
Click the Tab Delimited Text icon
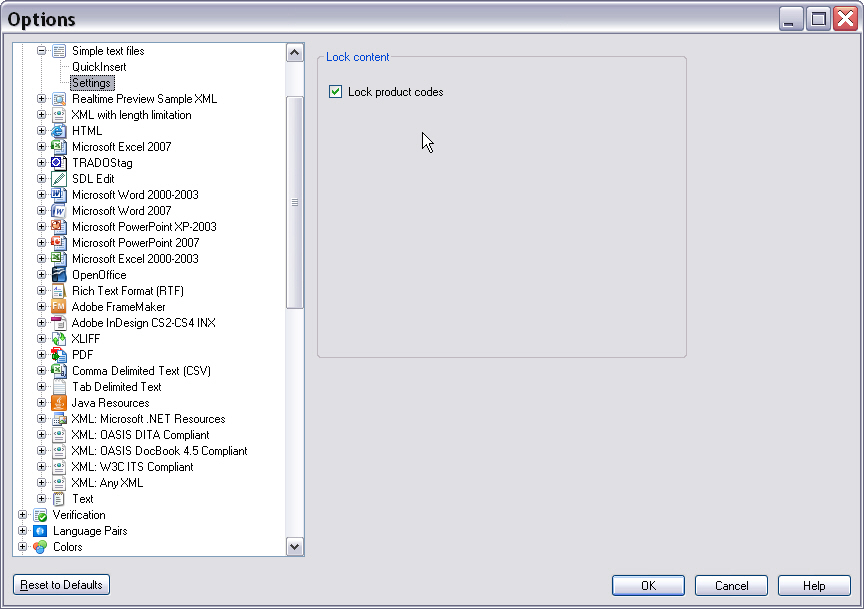59,387
